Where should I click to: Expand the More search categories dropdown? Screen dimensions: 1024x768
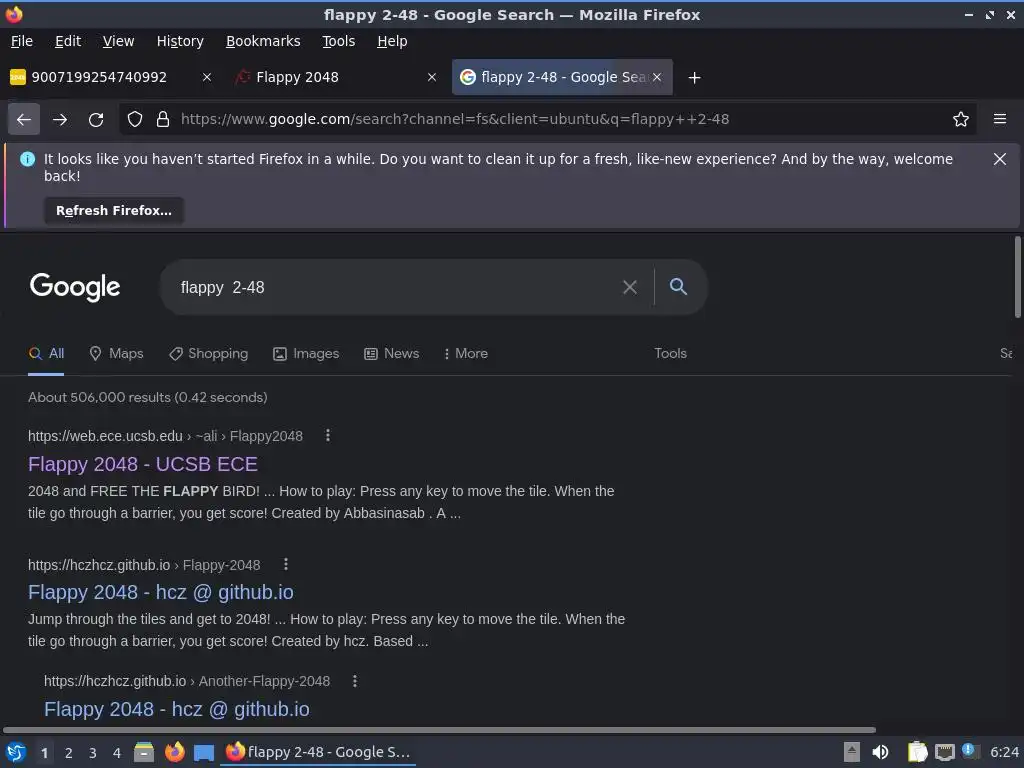[x=466, y=353]
